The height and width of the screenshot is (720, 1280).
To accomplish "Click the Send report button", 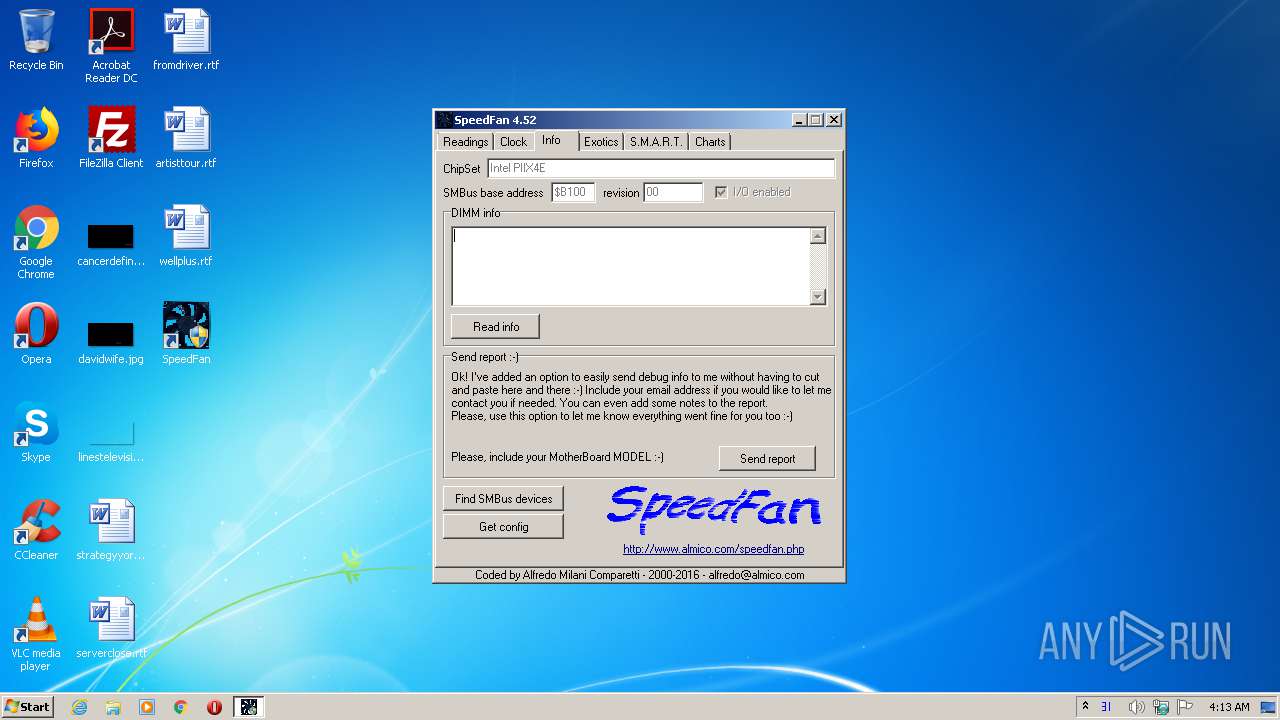I will pos(767,459).
